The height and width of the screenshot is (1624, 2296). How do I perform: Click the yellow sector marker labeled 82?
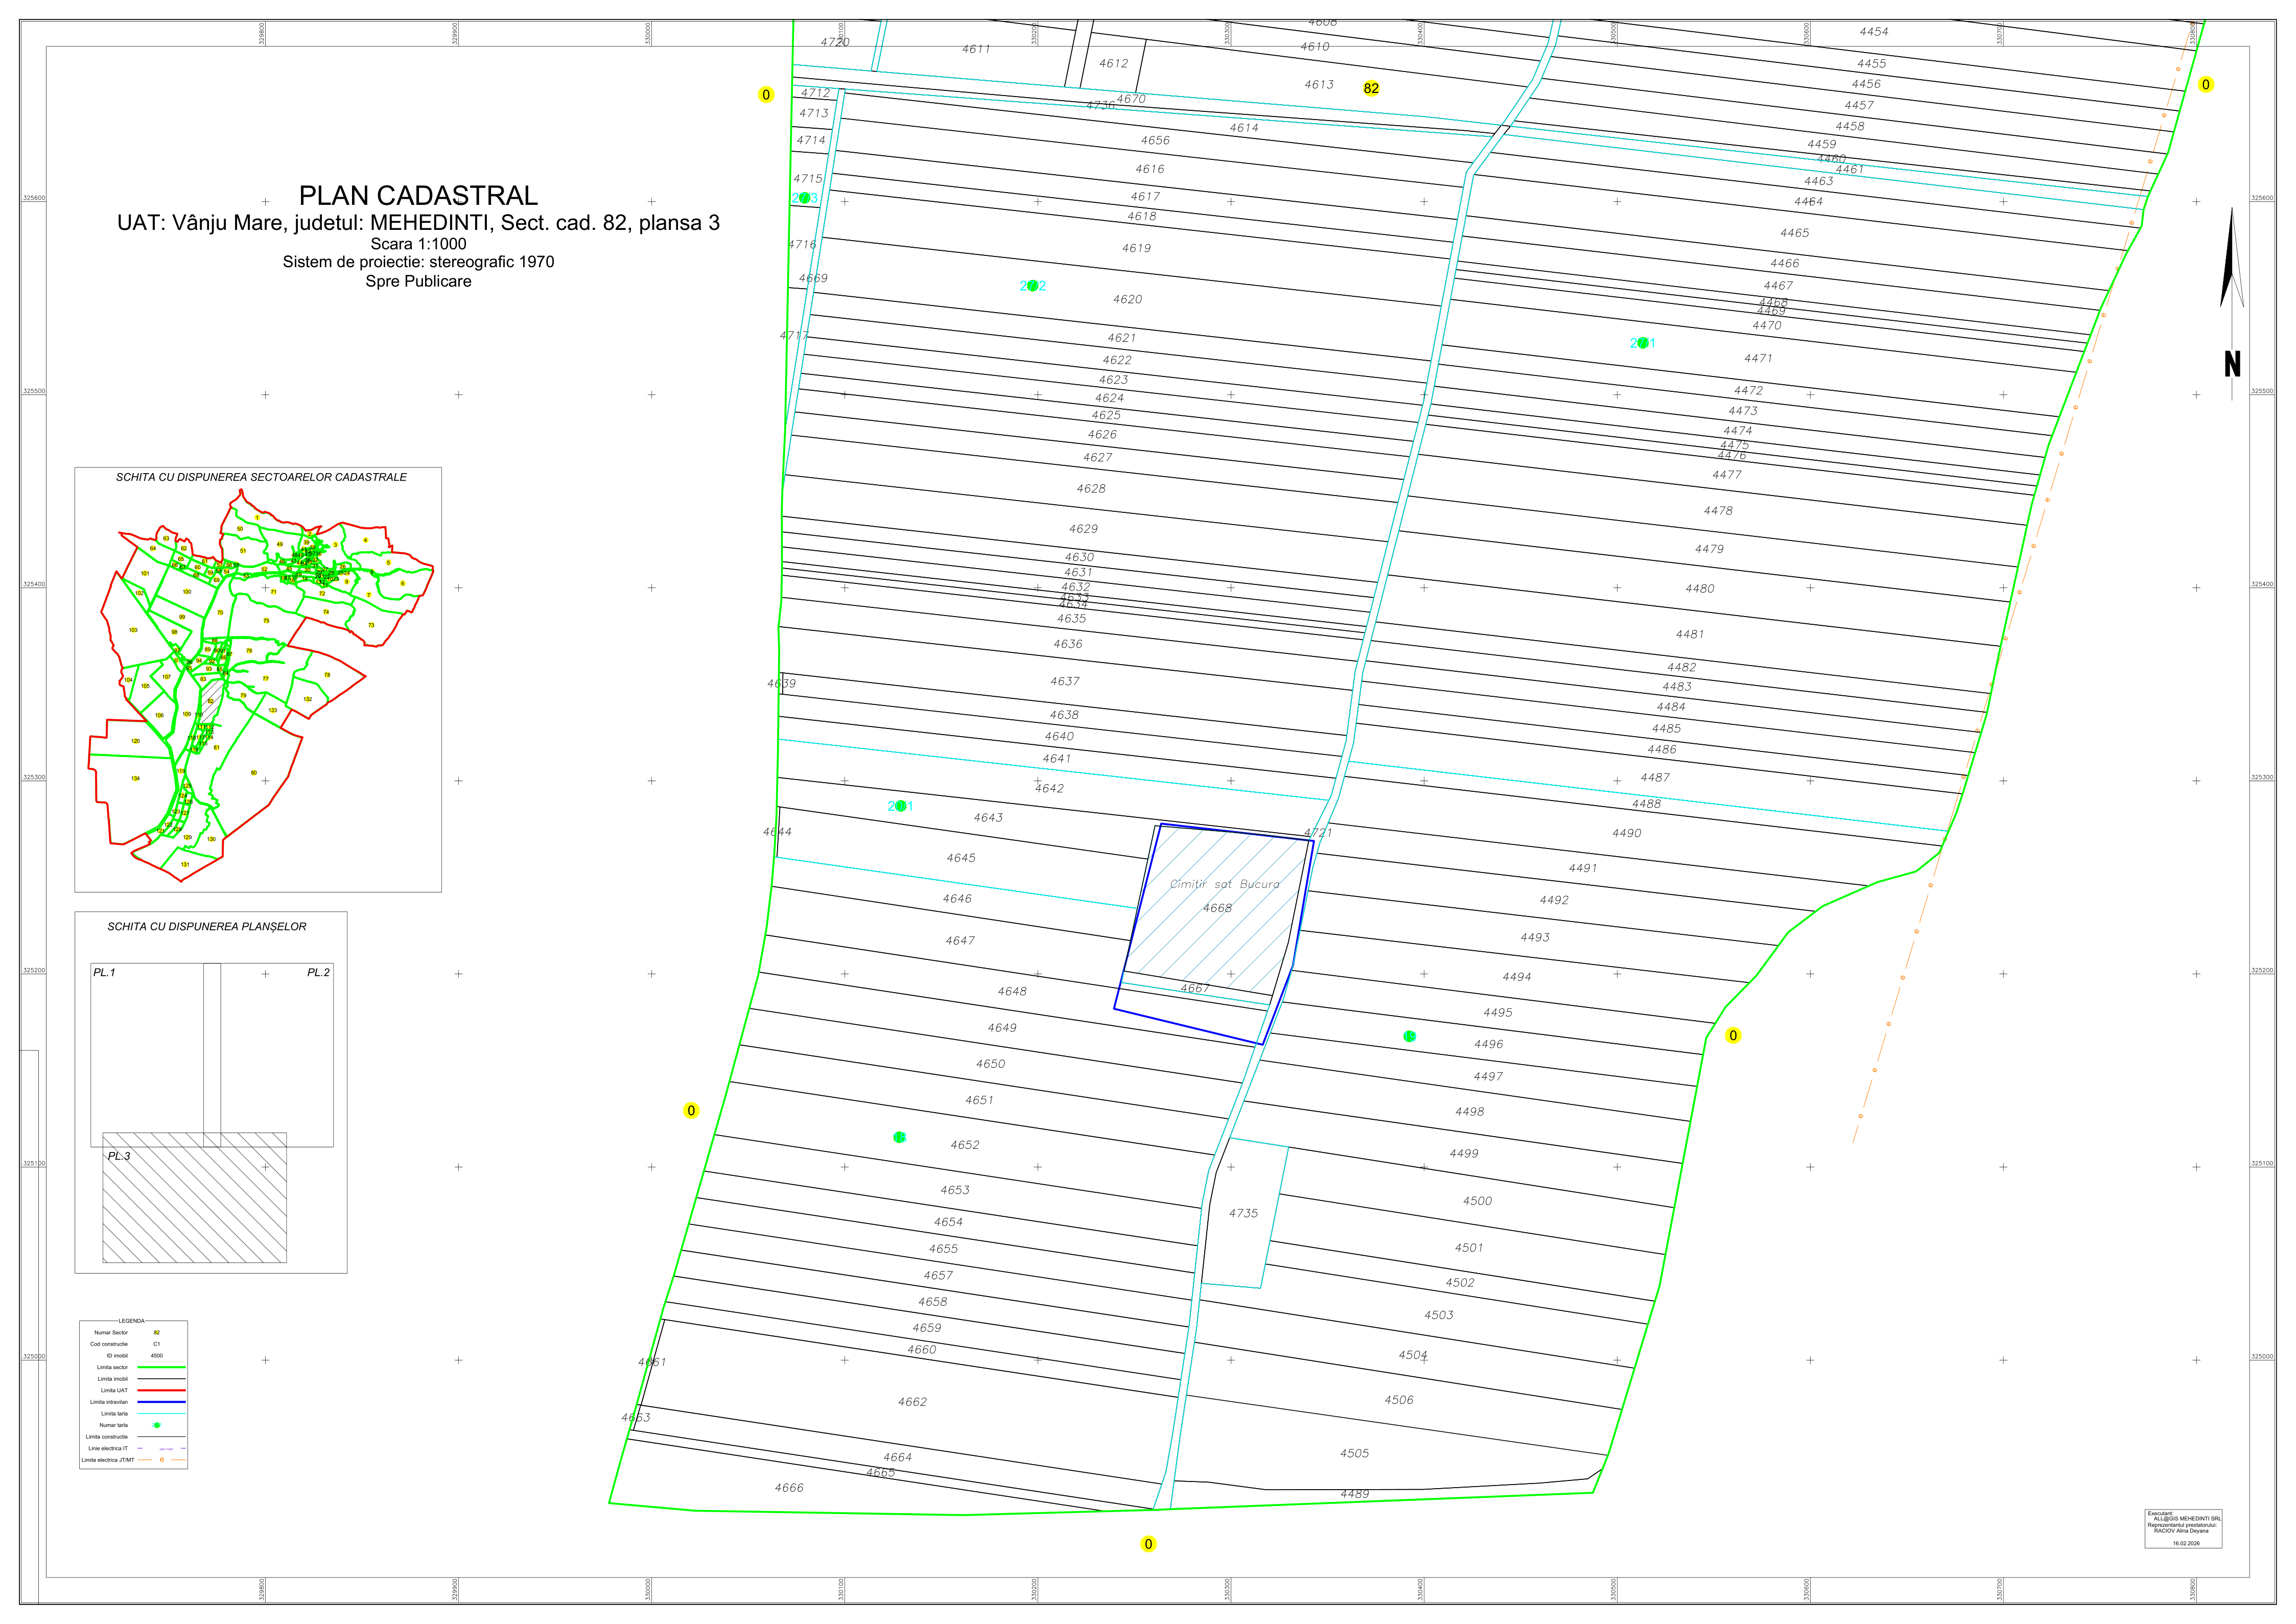point(1371,88)
